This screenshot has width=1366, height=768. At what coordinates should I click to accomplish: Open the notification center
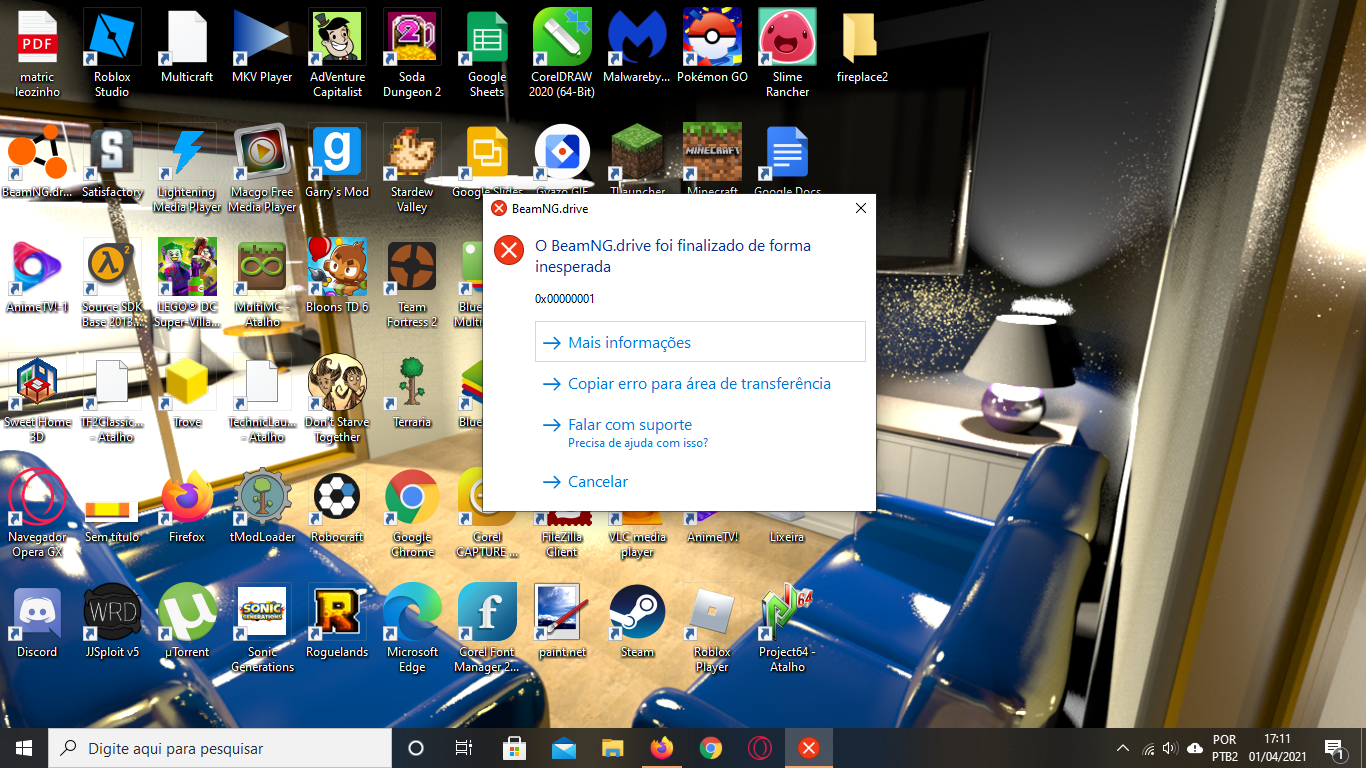1333,748
